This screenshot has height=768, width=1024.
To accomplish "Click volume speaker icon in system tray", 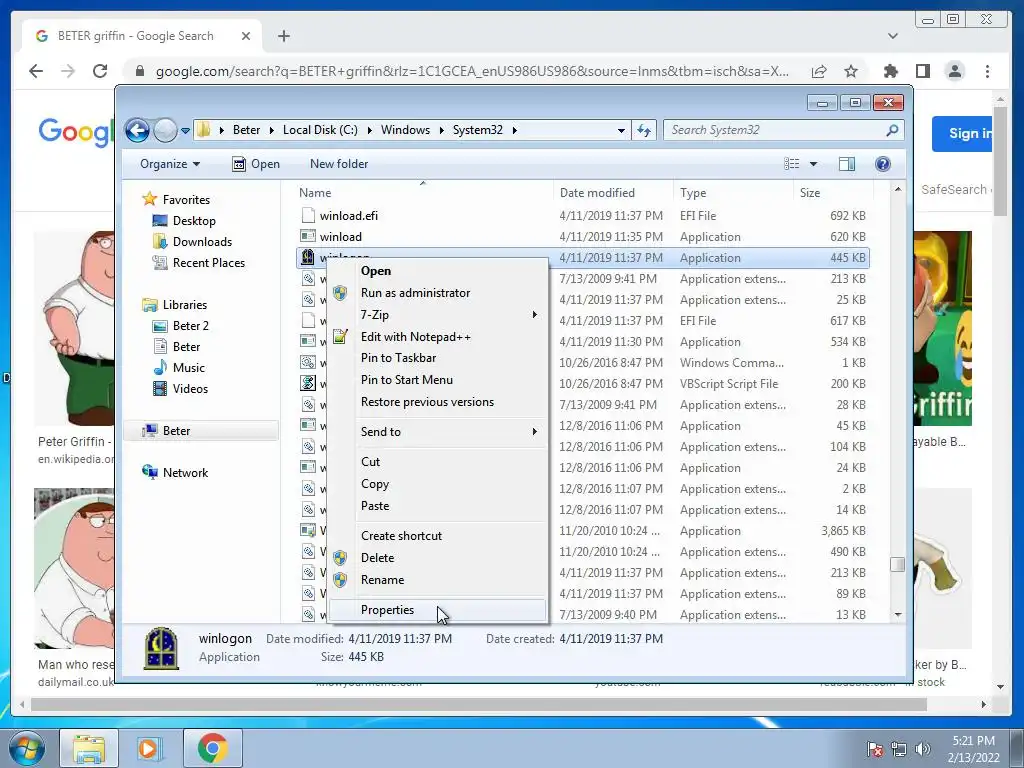I will [923, 748].
